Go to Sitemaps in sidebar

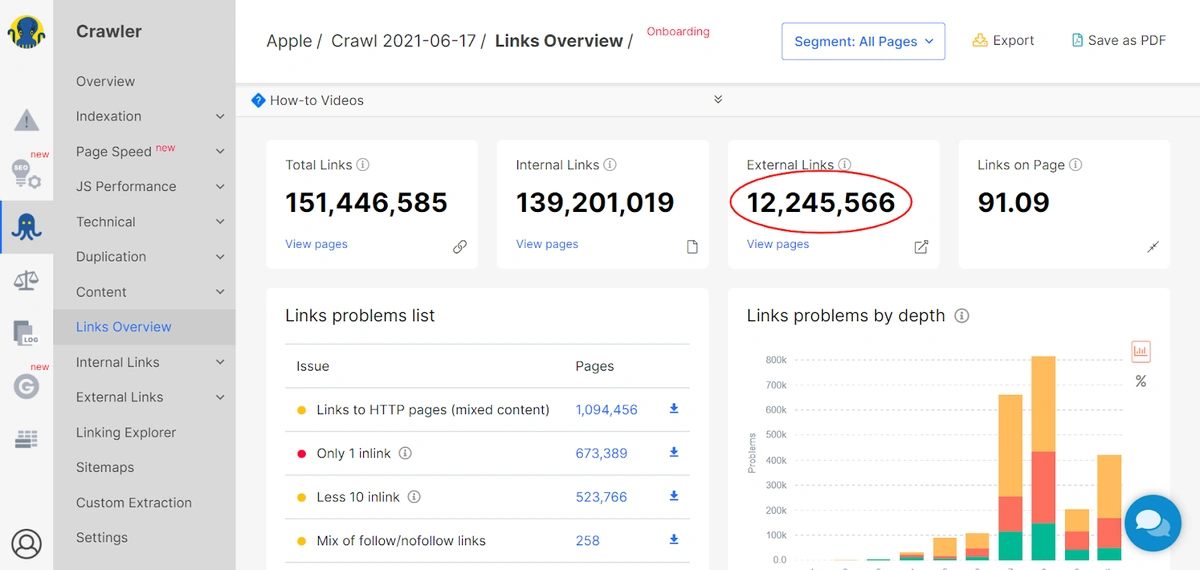pos(105,467)
